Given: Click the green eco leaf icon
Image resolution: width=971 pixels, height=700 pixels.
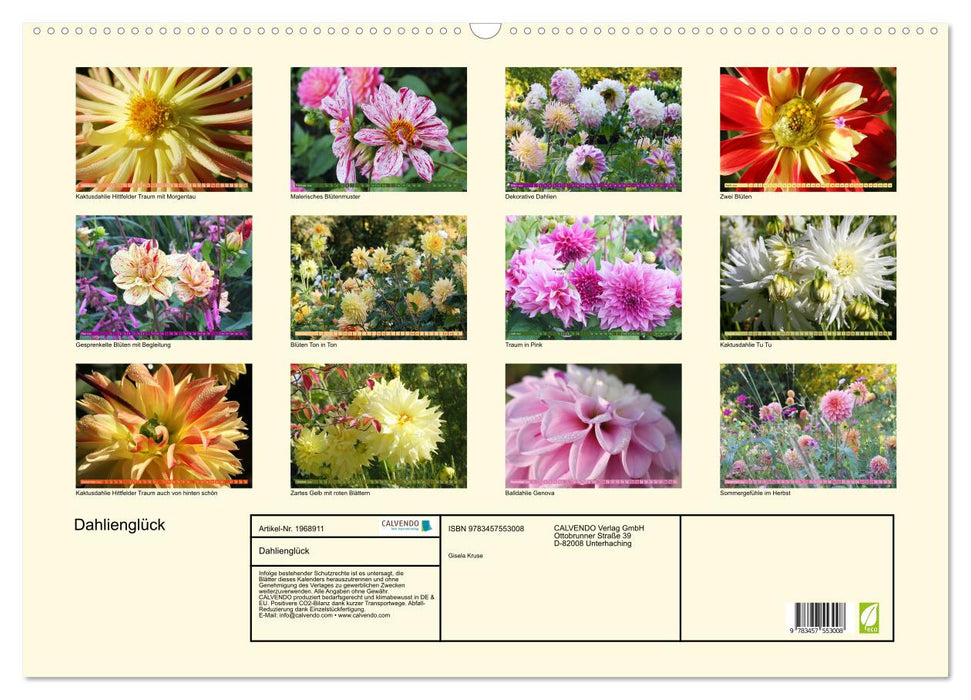Looking at the screenshot, I should click(x=869, y=617).
